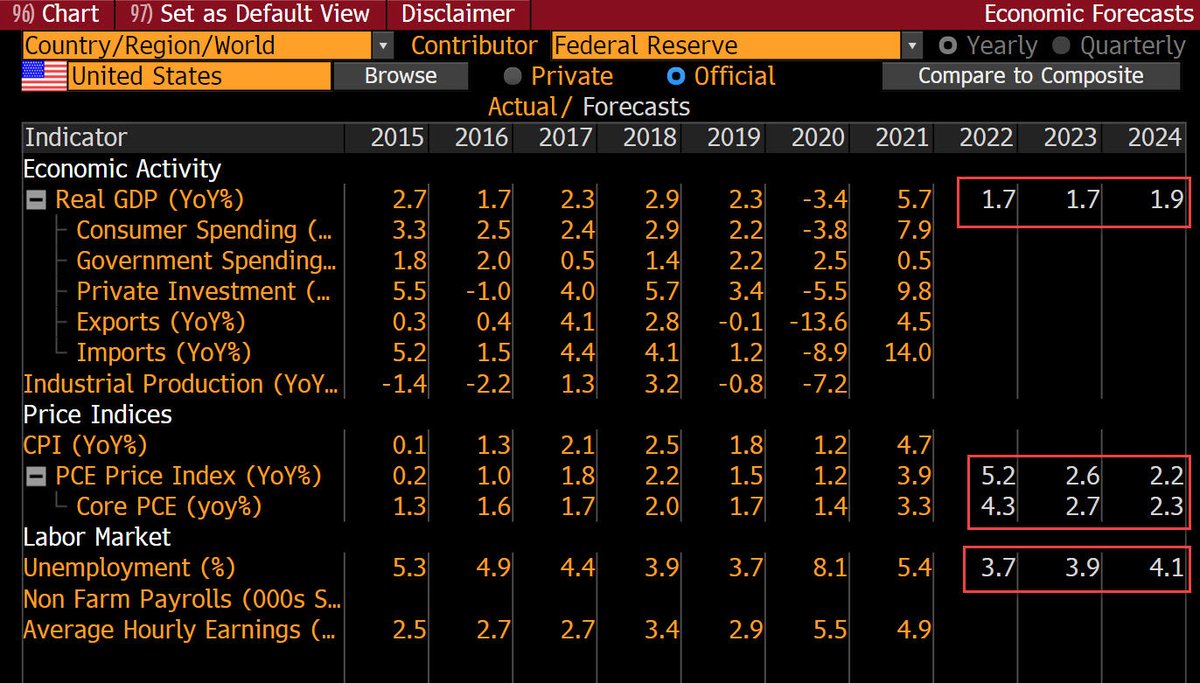
Task: Click CPI 2021 value 4.7
Action: (915, 445)
